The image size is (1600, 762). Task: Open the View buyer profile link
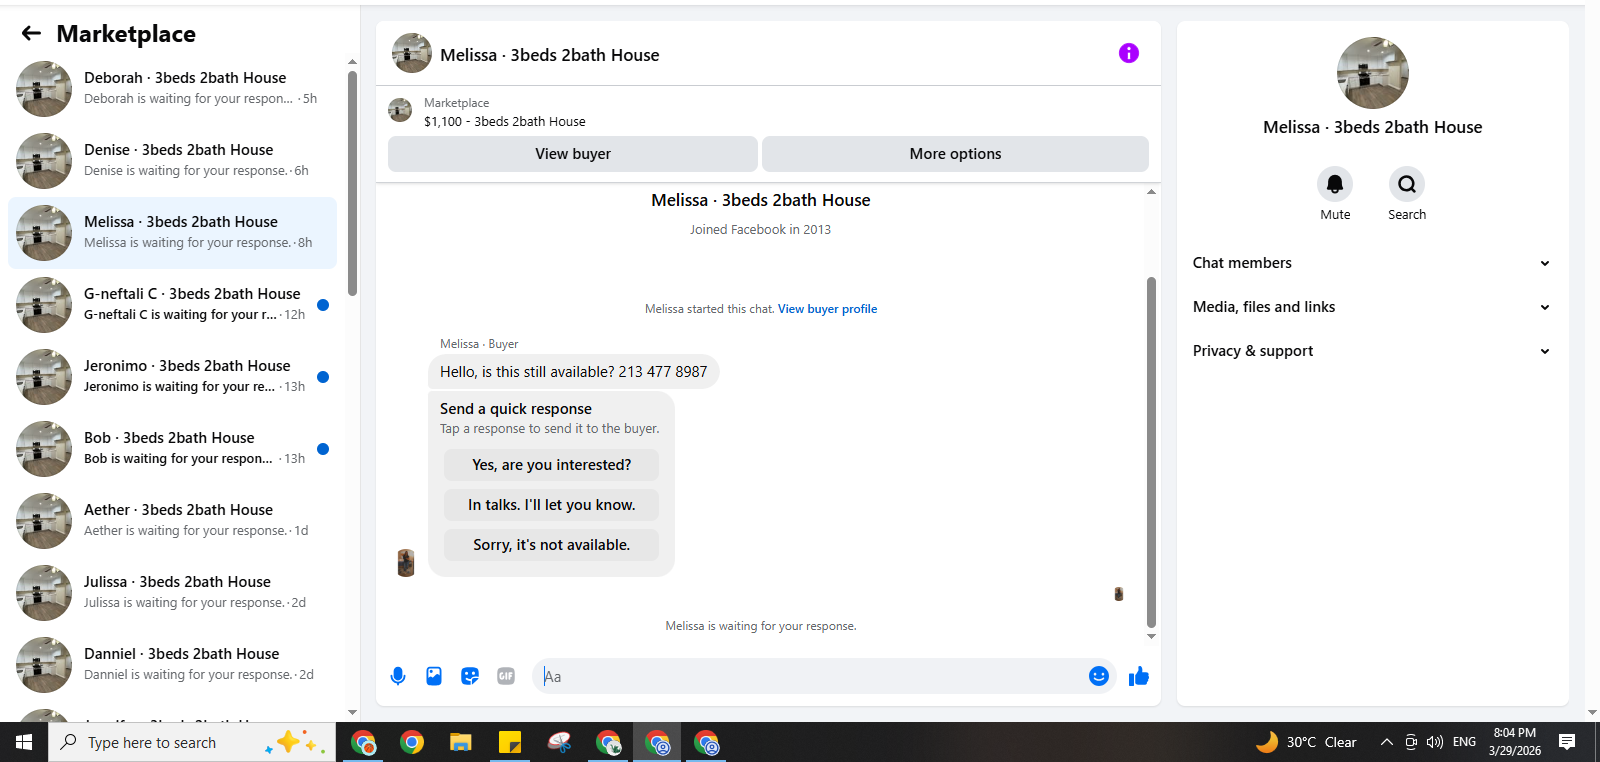click(x=827, y=309)
